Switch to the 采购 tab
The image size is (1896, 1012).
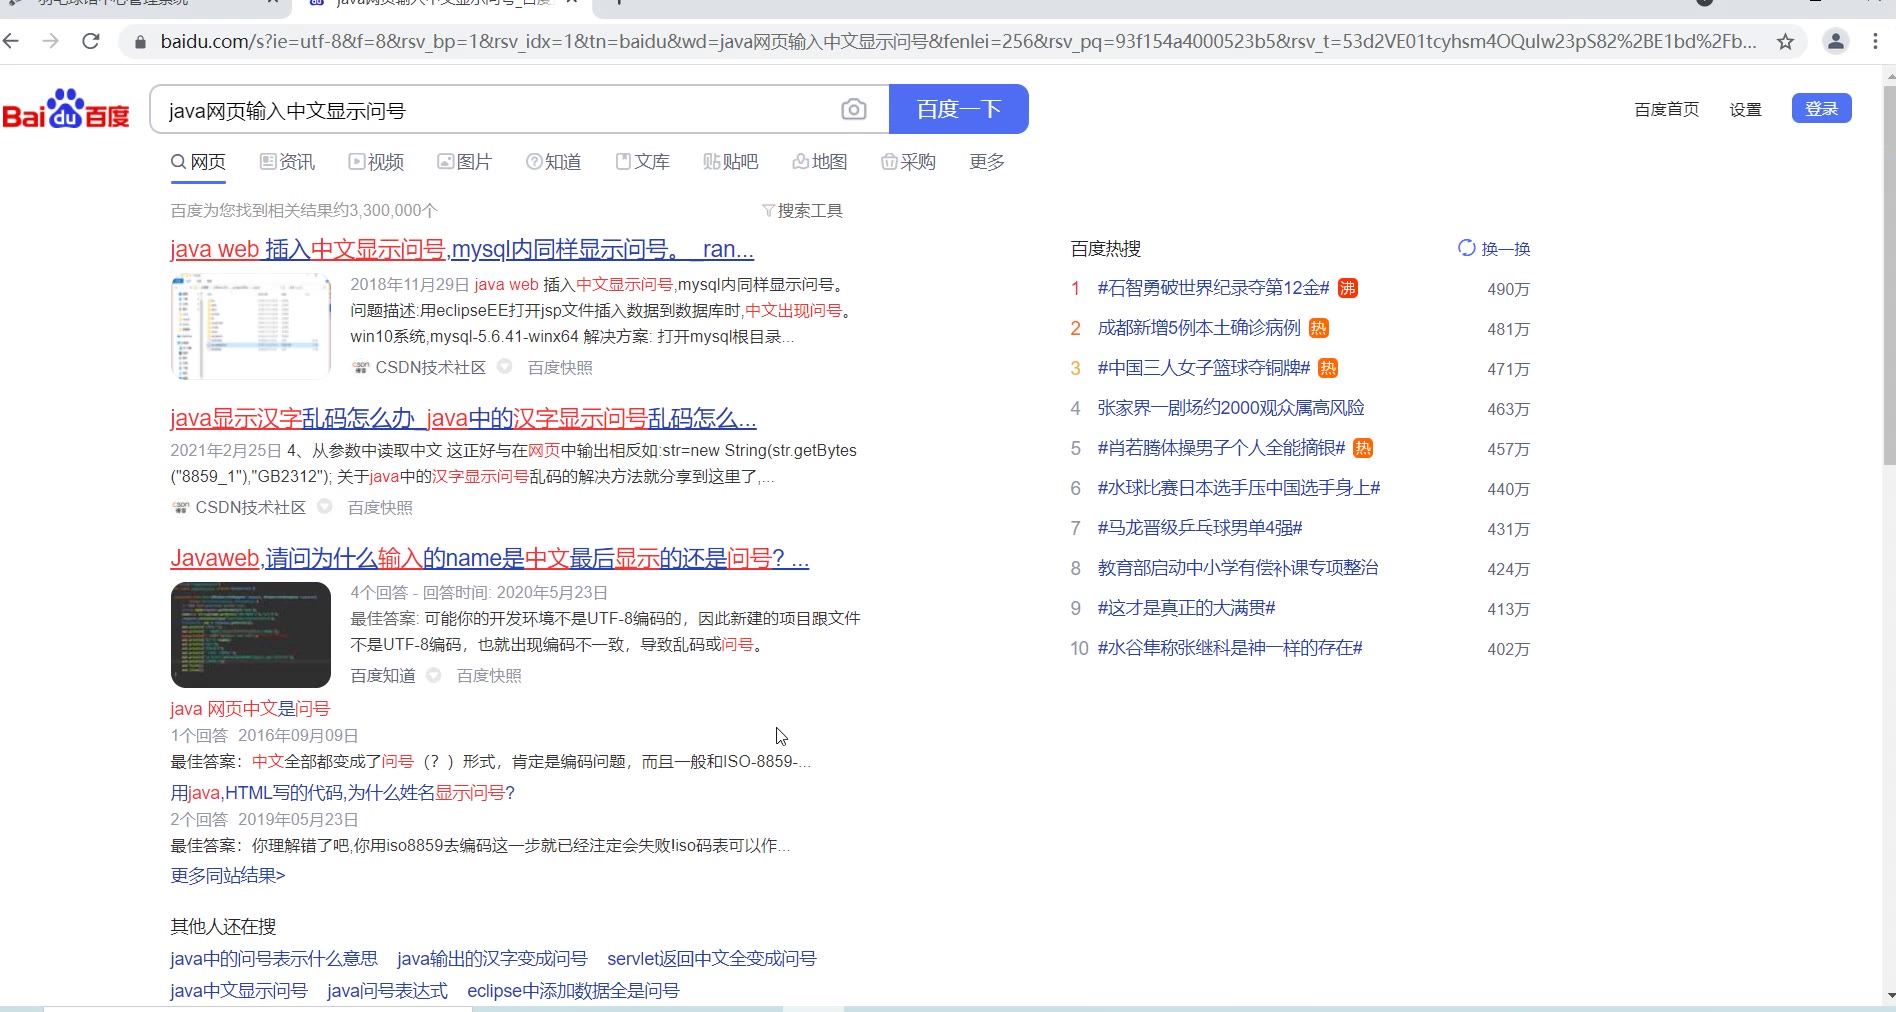(909, 162)
